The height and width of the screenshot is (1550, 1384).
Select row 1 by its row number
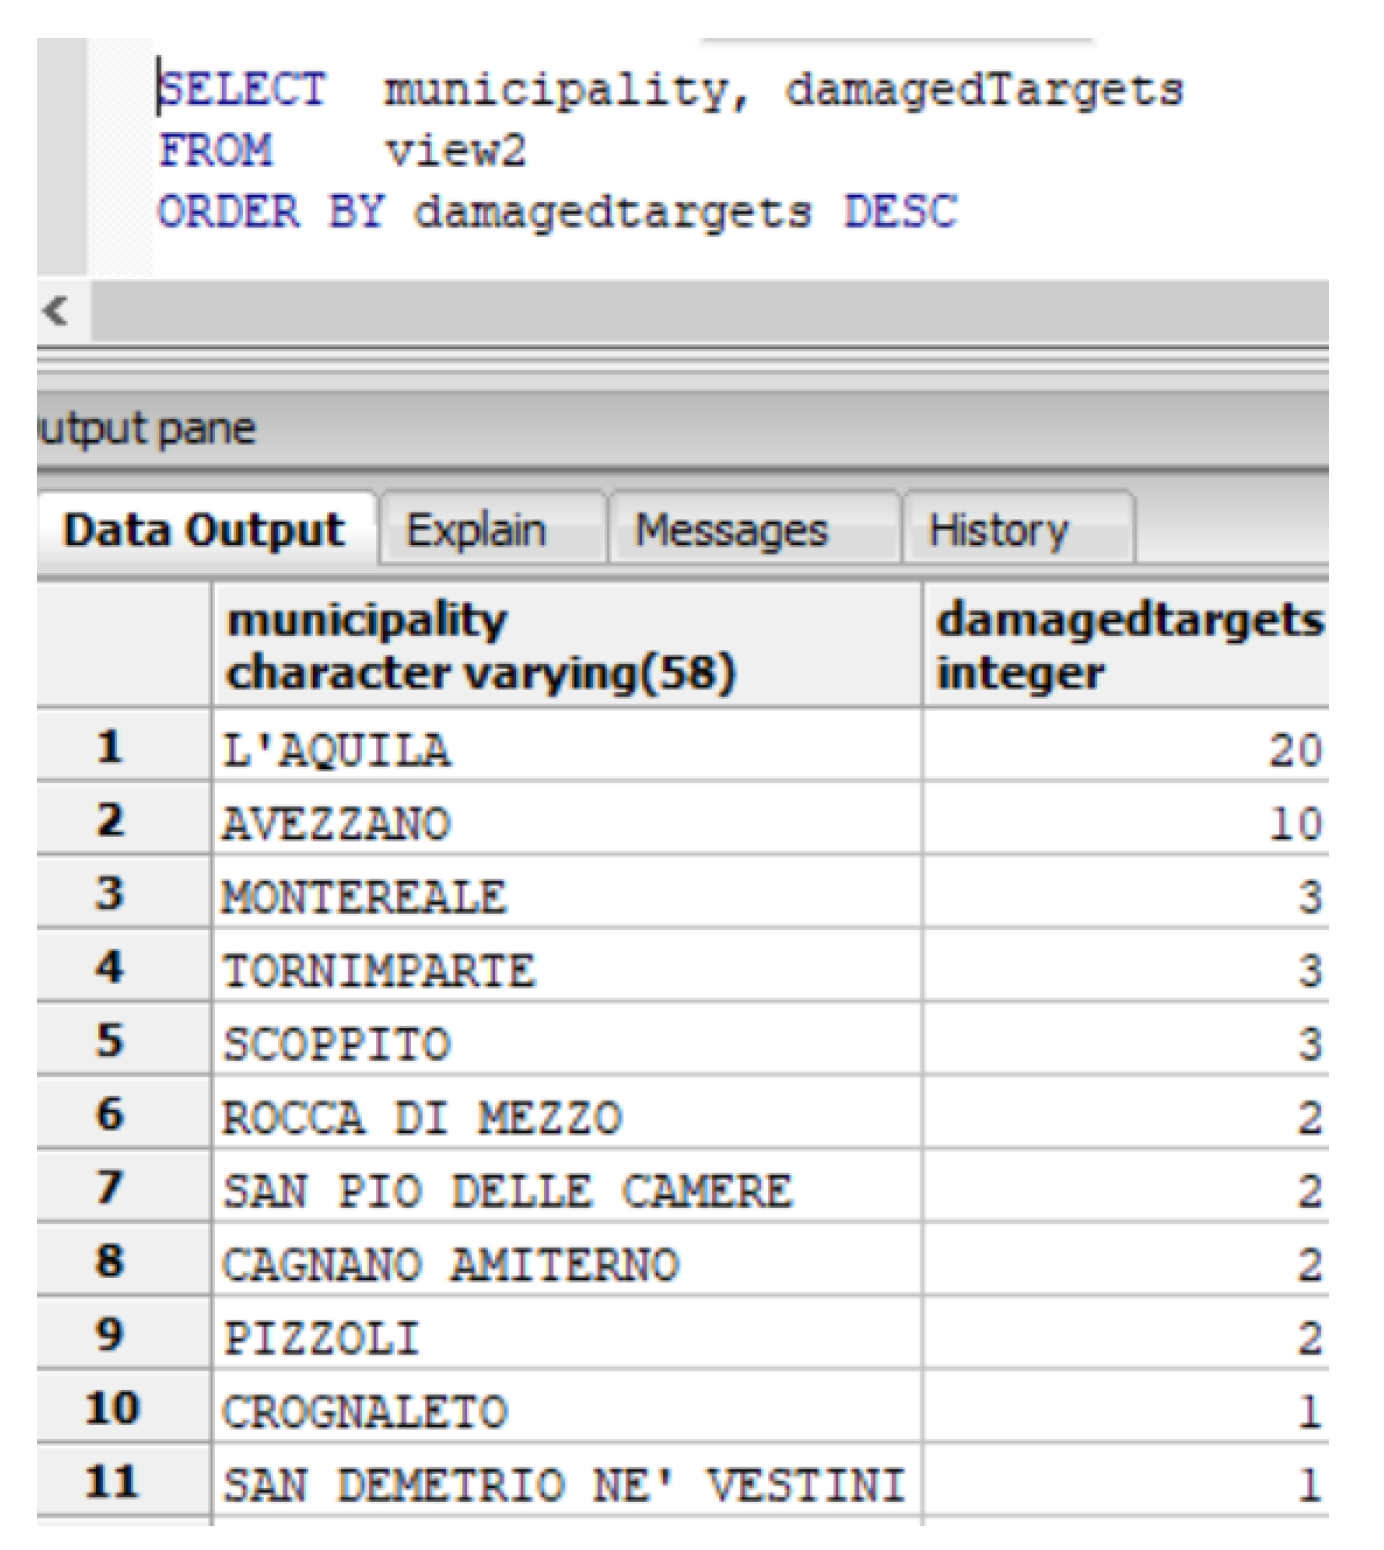[x=110, y=747]
